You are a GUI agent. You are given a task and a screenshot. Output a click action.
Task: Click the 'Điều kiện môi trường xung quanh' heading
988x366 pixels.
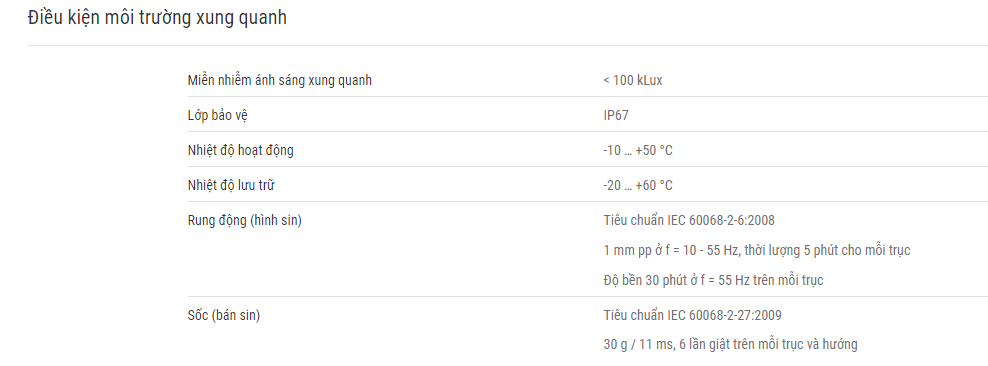point(157,18)
